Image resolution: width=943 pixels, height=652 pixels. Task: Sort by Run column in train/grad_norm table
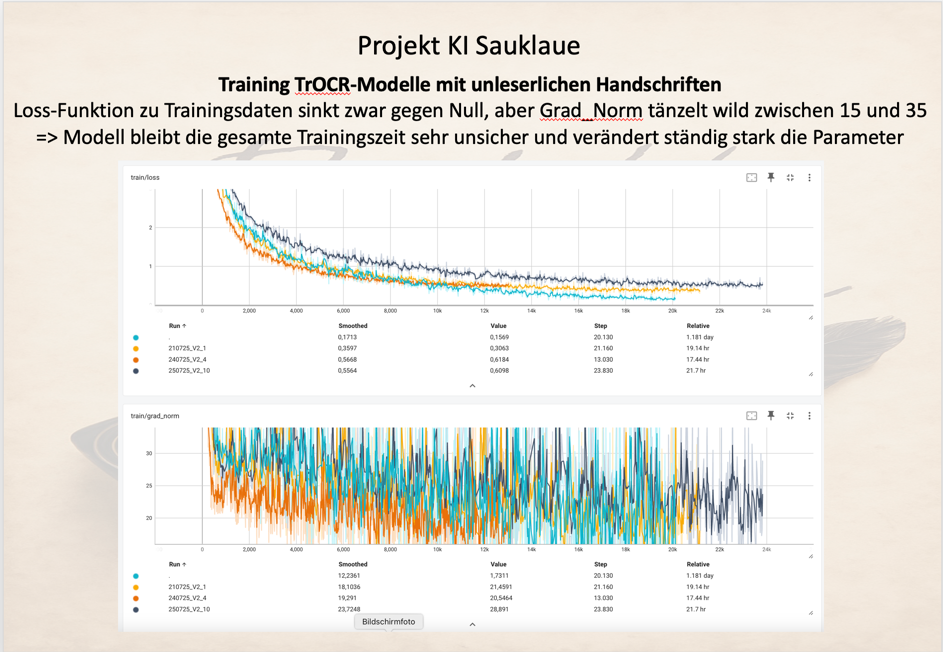[x=177, y=564]
